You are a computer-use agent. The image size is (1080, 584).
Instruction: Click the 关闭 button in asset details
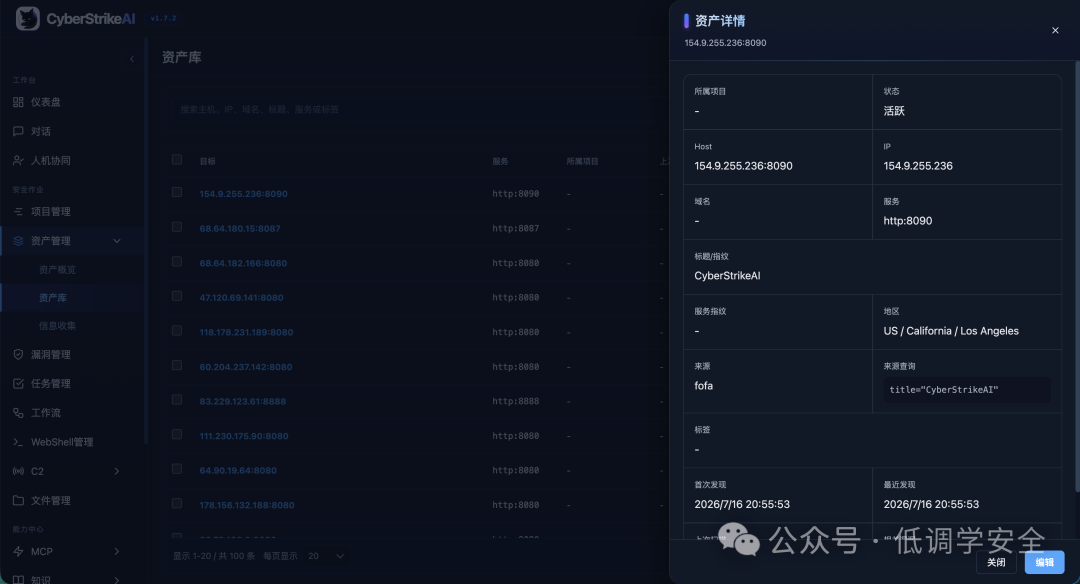tap(996, 562)
